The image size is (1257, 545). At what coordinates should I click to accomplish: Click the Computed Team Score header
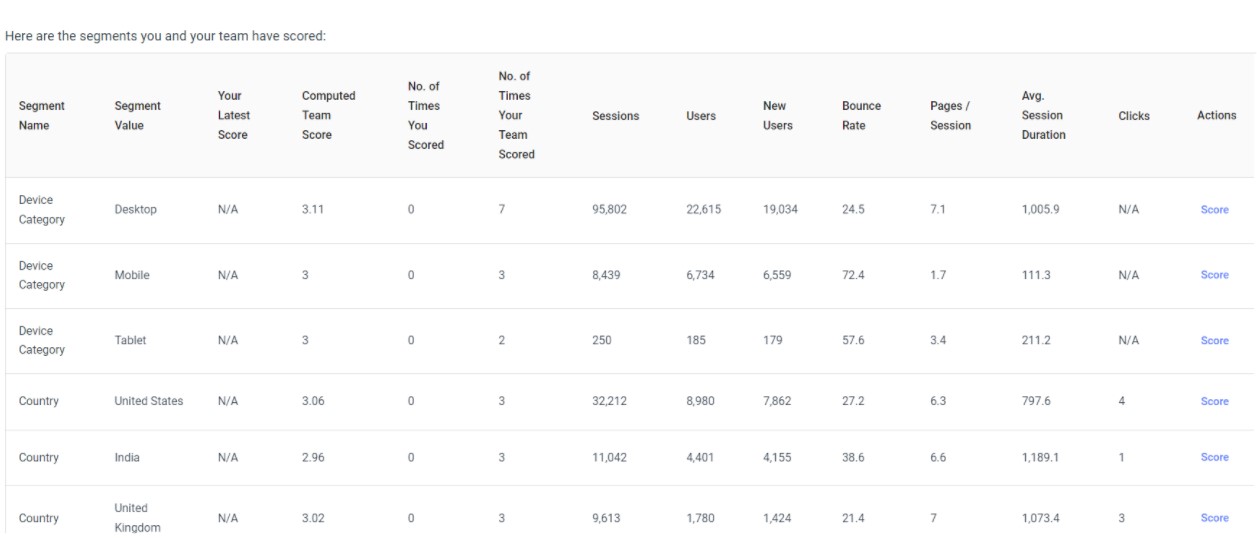click(328, 116)
